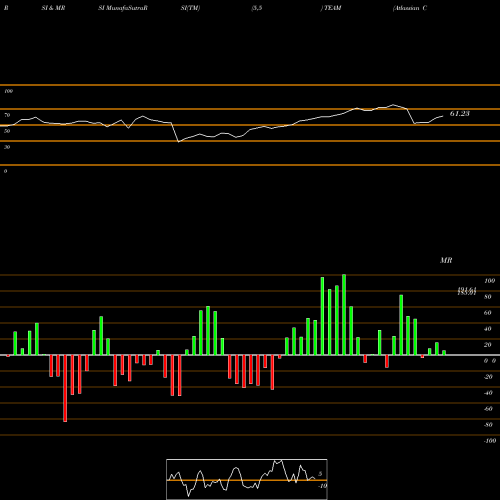Click the MR axis label 60
Image resolution: width=500 pixels, height=500 pixels.
pos(488,313)
